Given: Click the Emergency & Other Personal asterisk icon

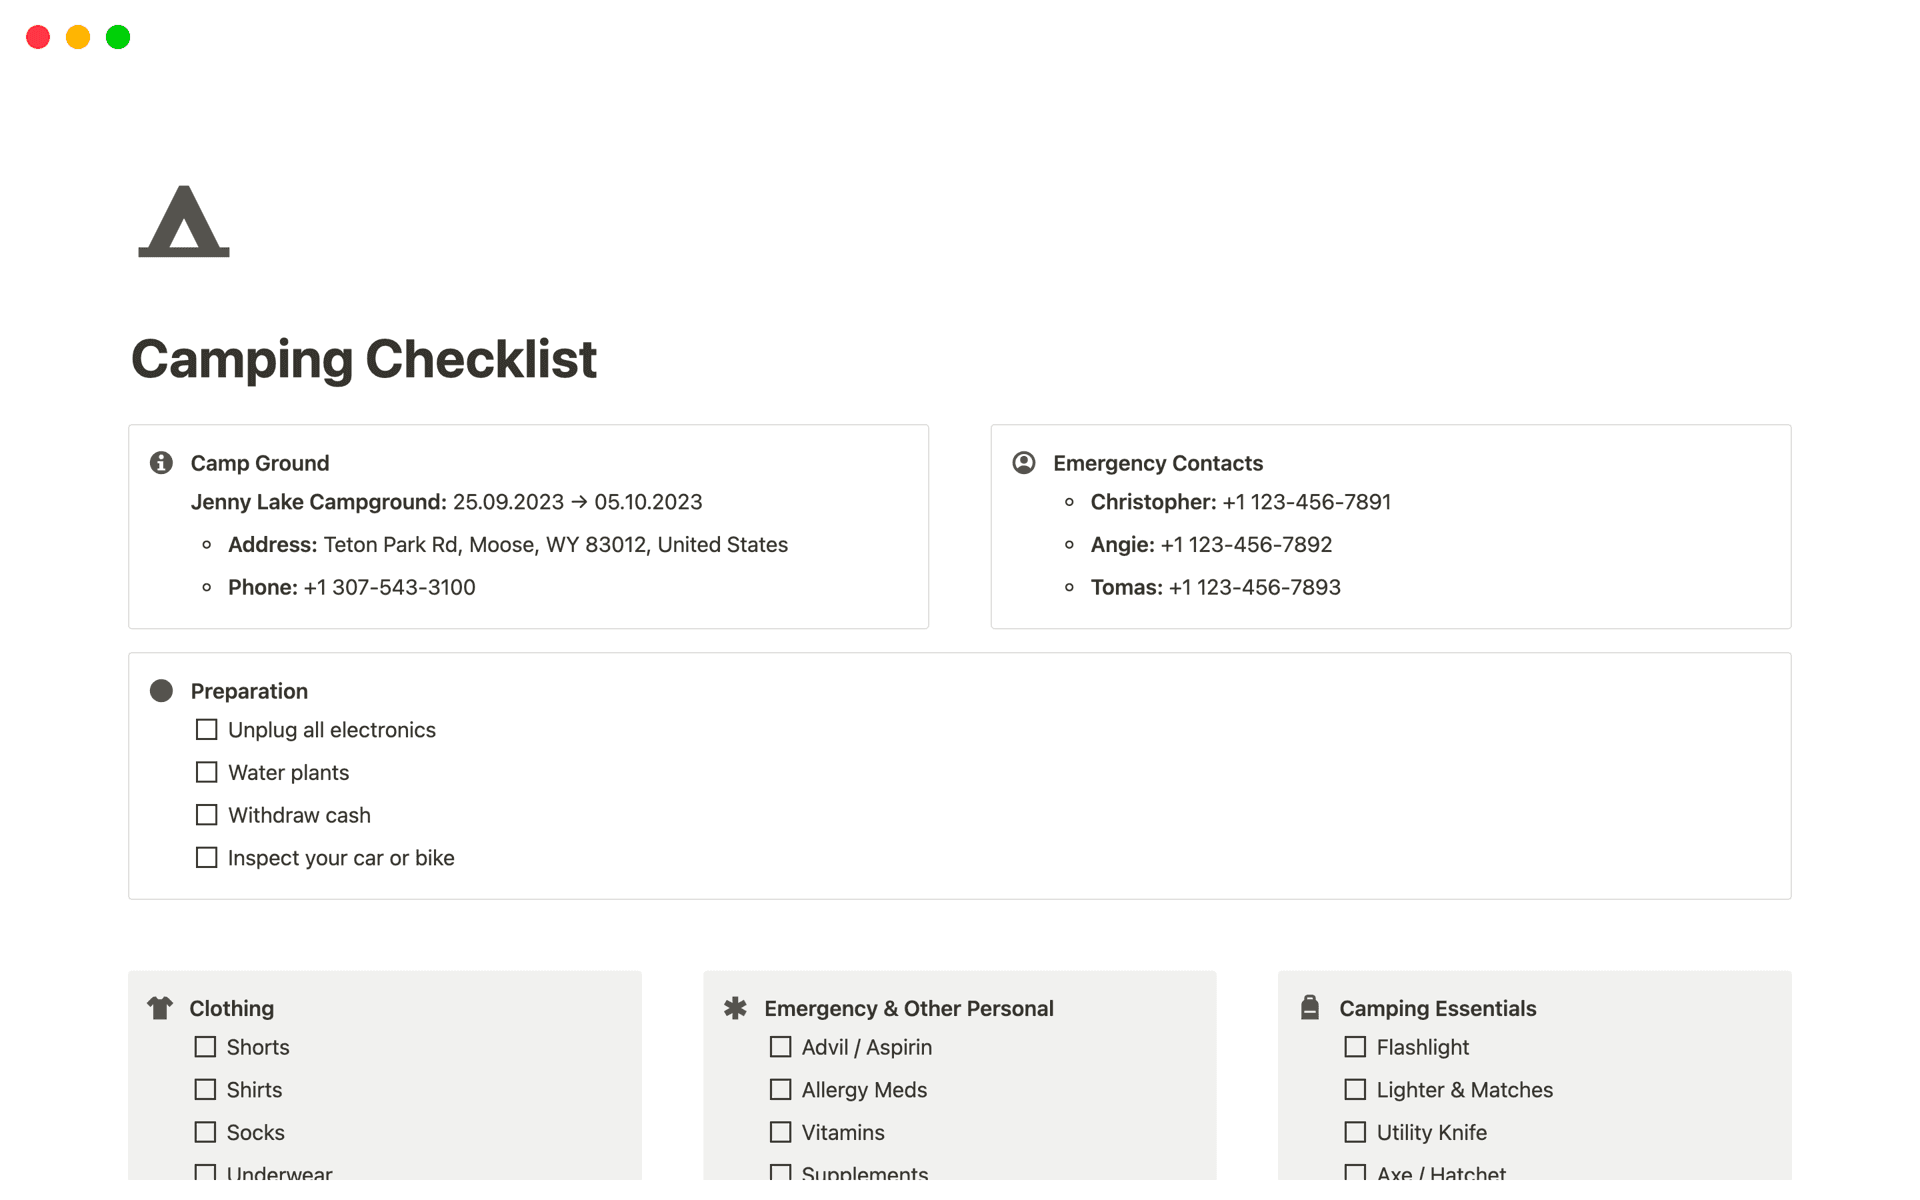Looking at the screenshot, I should pyautogui.click(x=735, y=1008).
